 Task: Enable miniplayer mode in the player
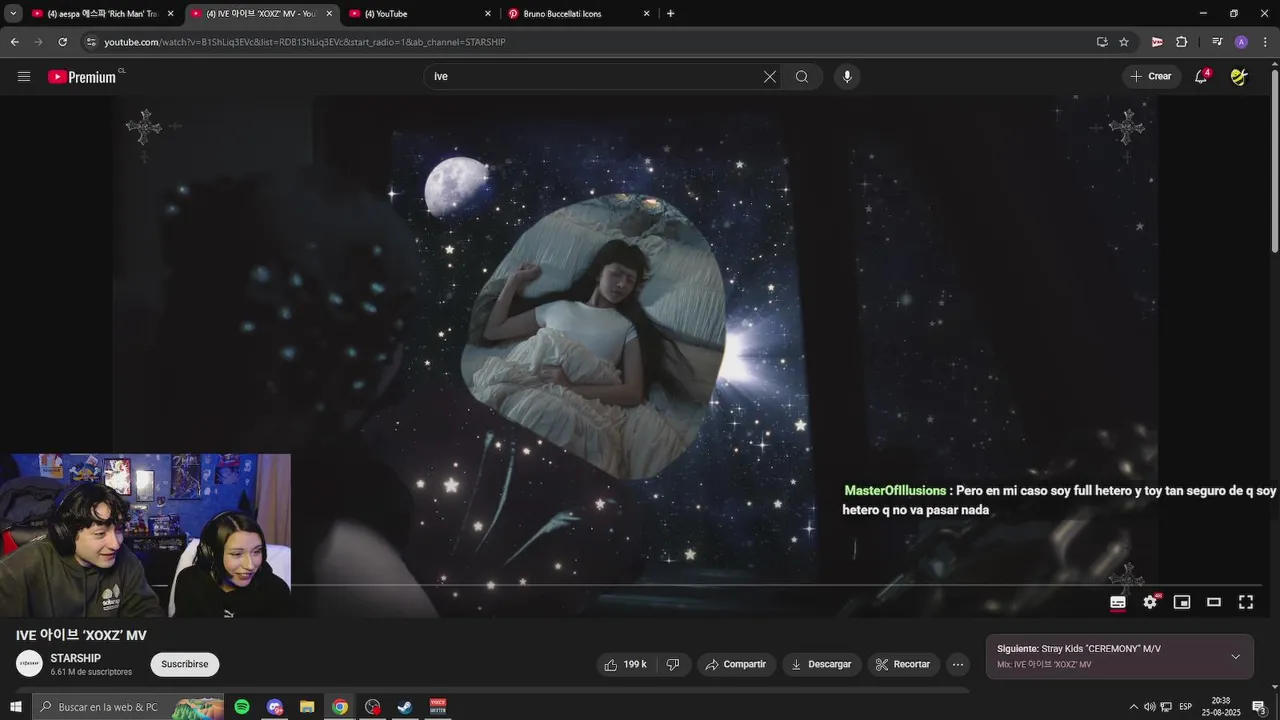(1182, 602)
